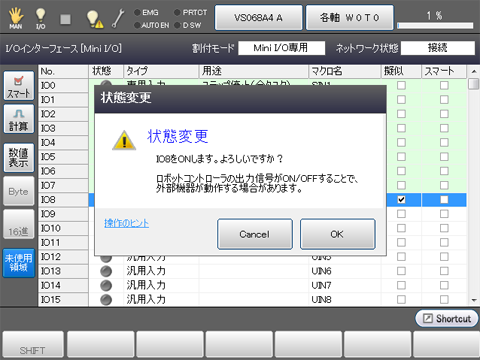
Task: Click the 計算 side button
Action: 19,119
